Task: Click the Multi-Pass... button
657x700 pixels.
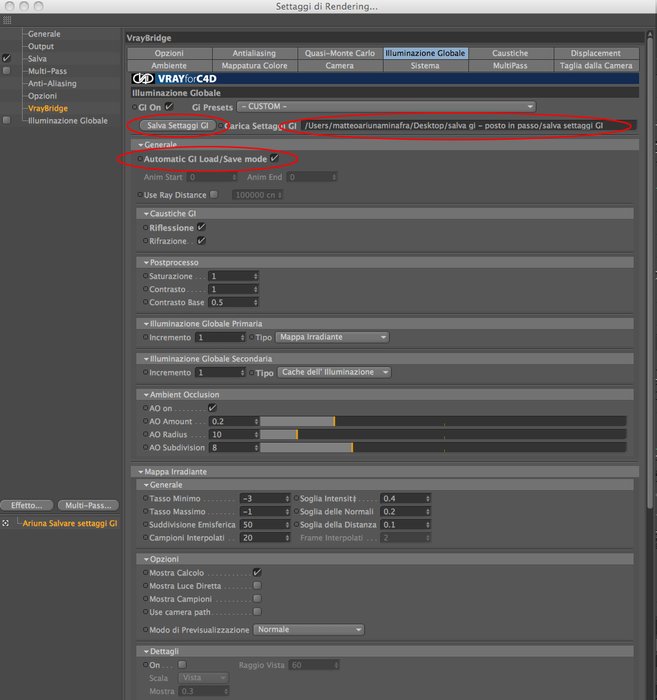Action: [88, 505]
